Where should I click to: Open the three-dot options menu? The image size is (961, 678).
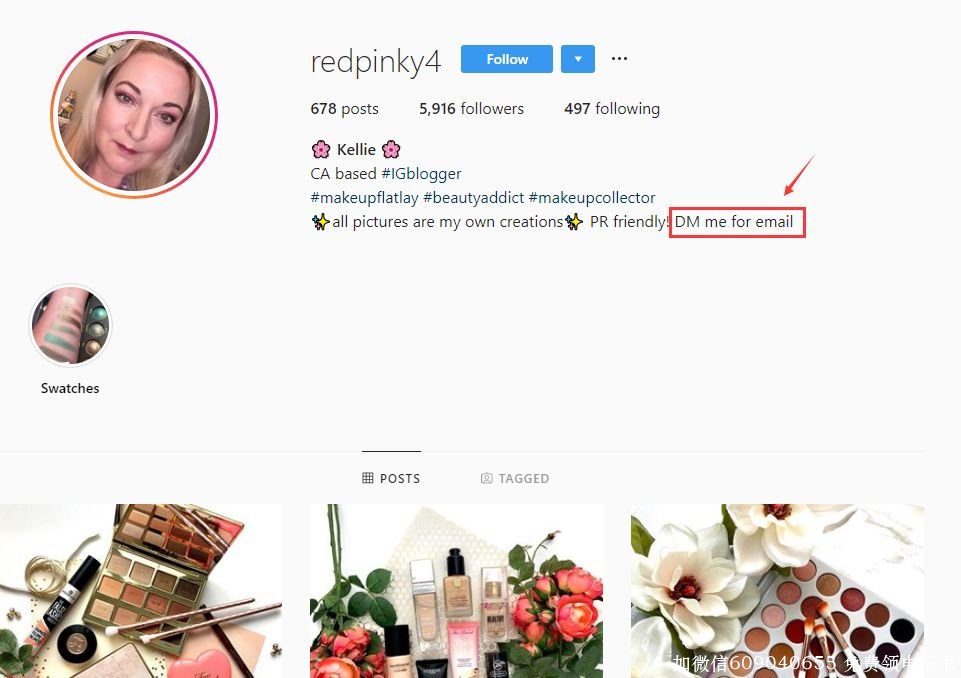click(619, 59)
